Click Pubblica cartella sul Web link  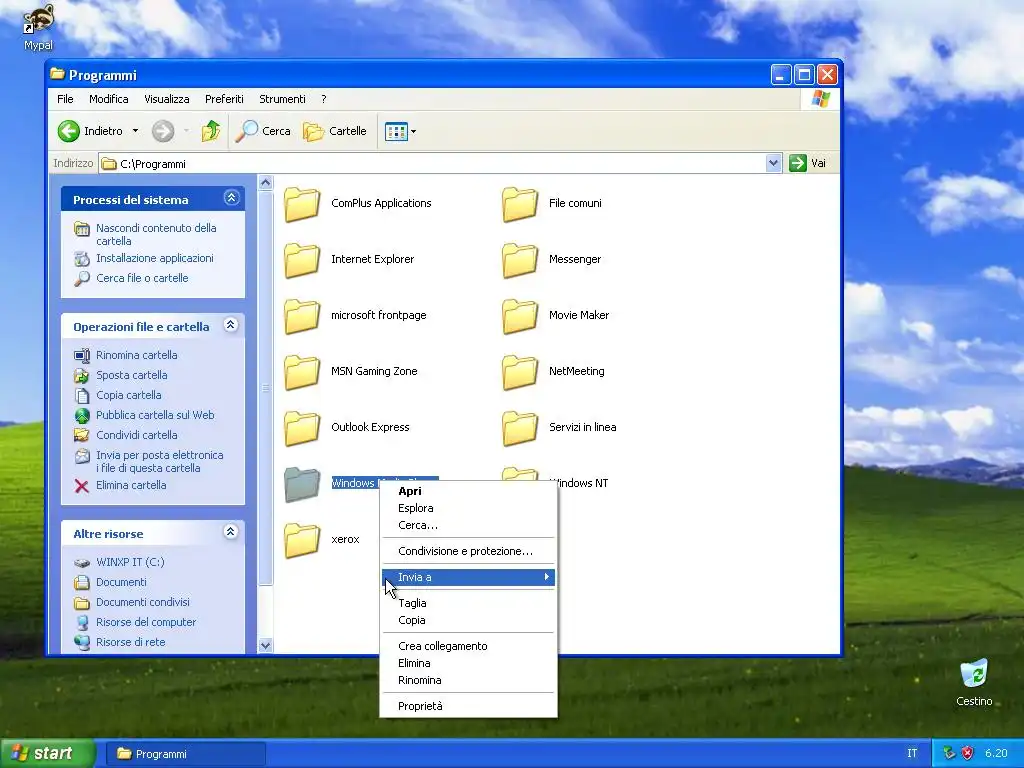(x=155, y=415)
